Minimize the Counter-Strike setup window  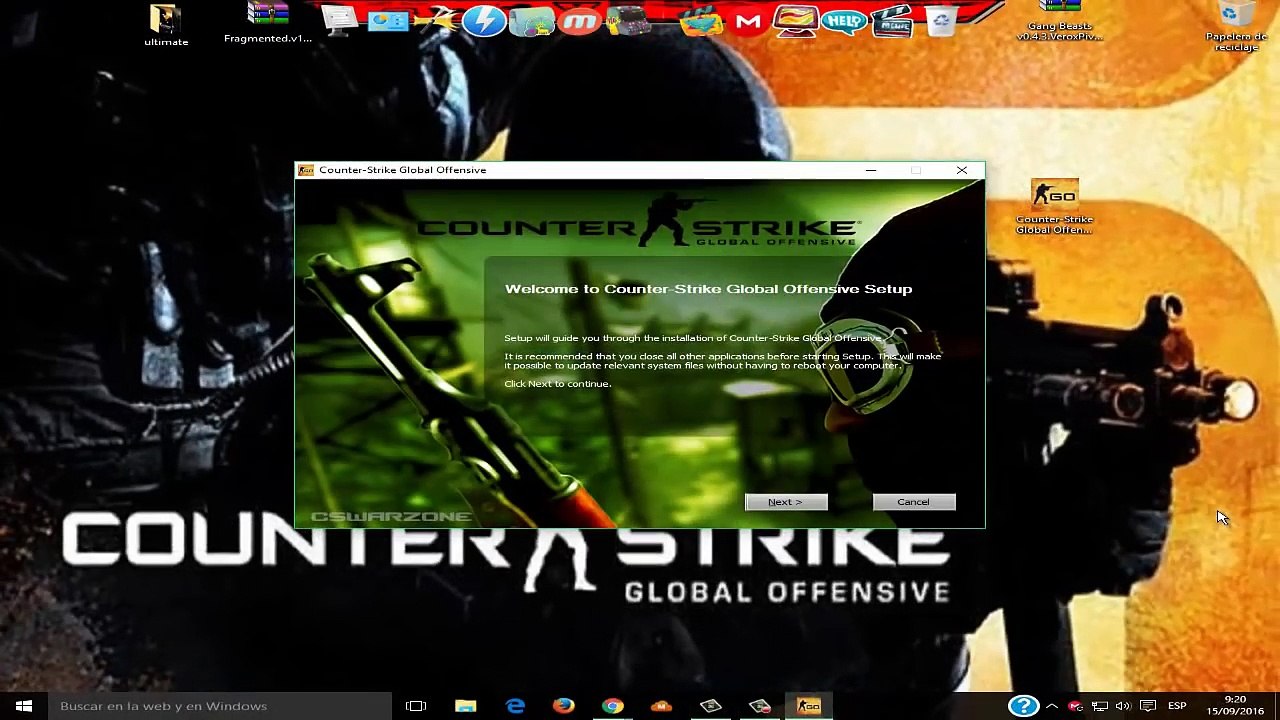871,170
